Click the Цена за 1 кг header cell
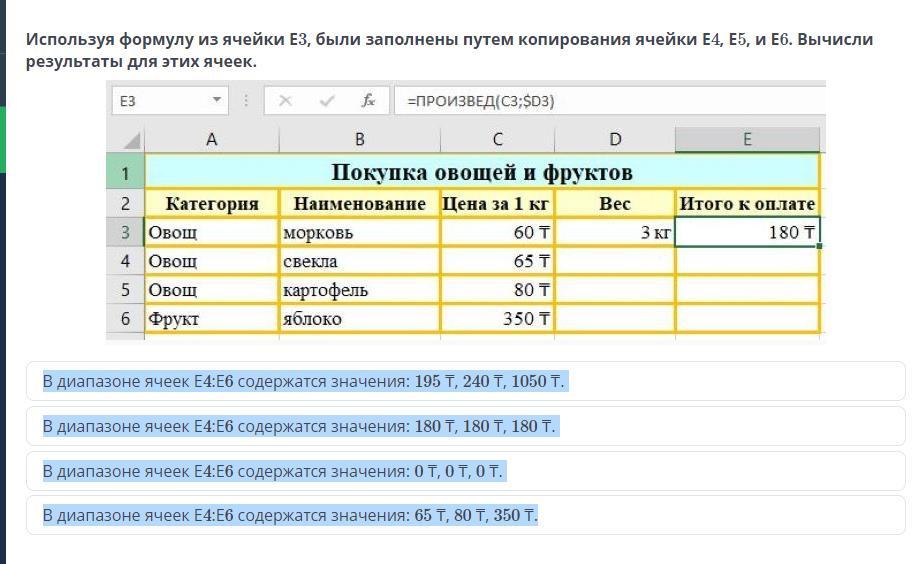 [x=498, y=204]
